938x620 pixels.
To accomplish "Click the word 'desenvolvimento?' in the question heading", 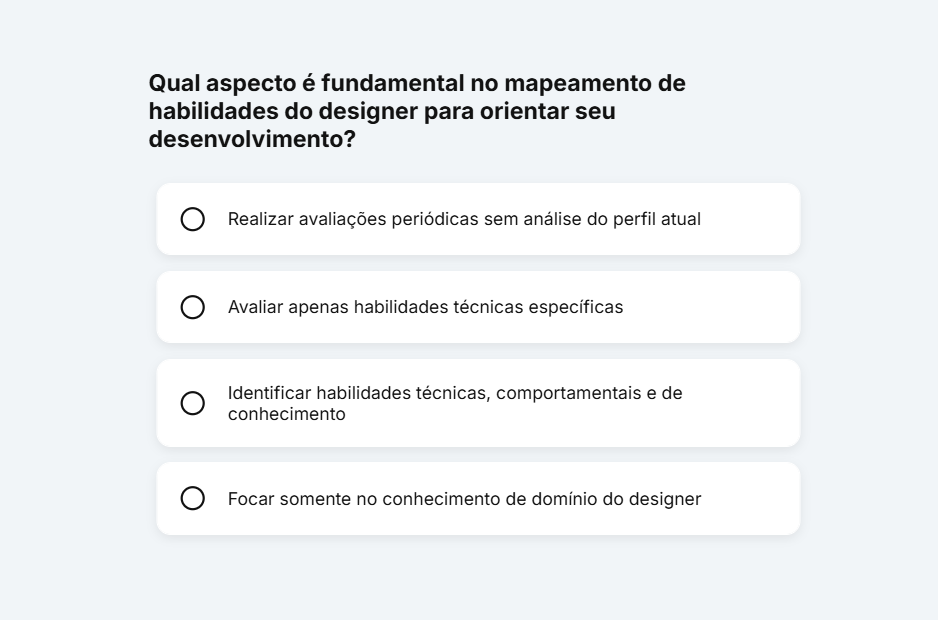I will click(x=252, y=140).
